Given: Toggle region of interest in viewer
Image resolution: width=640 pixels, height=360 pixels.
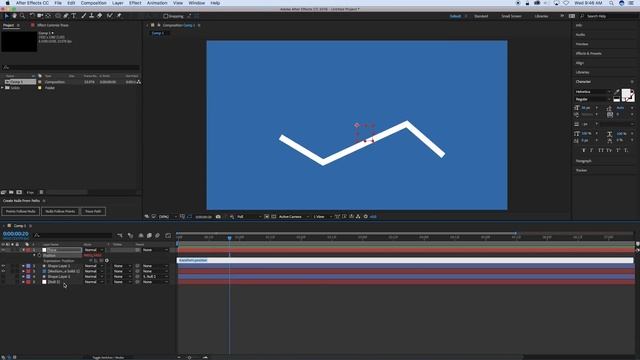Looking at the screenshot, I should (x=267, y=217).
